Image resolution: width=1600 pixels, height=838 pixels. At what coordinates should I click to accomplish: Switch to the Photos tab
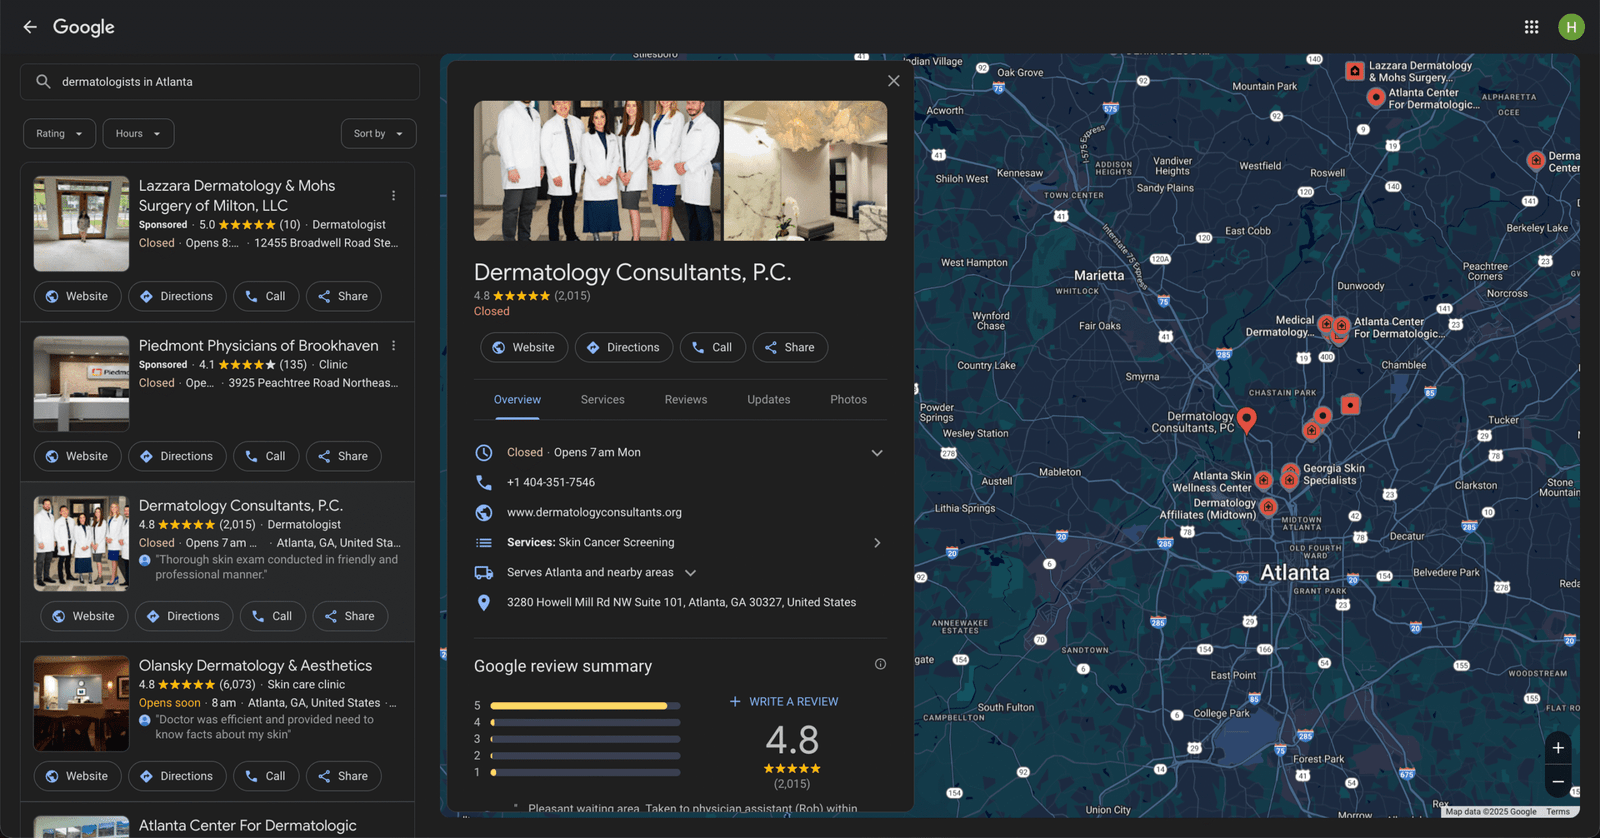(848, 400)
